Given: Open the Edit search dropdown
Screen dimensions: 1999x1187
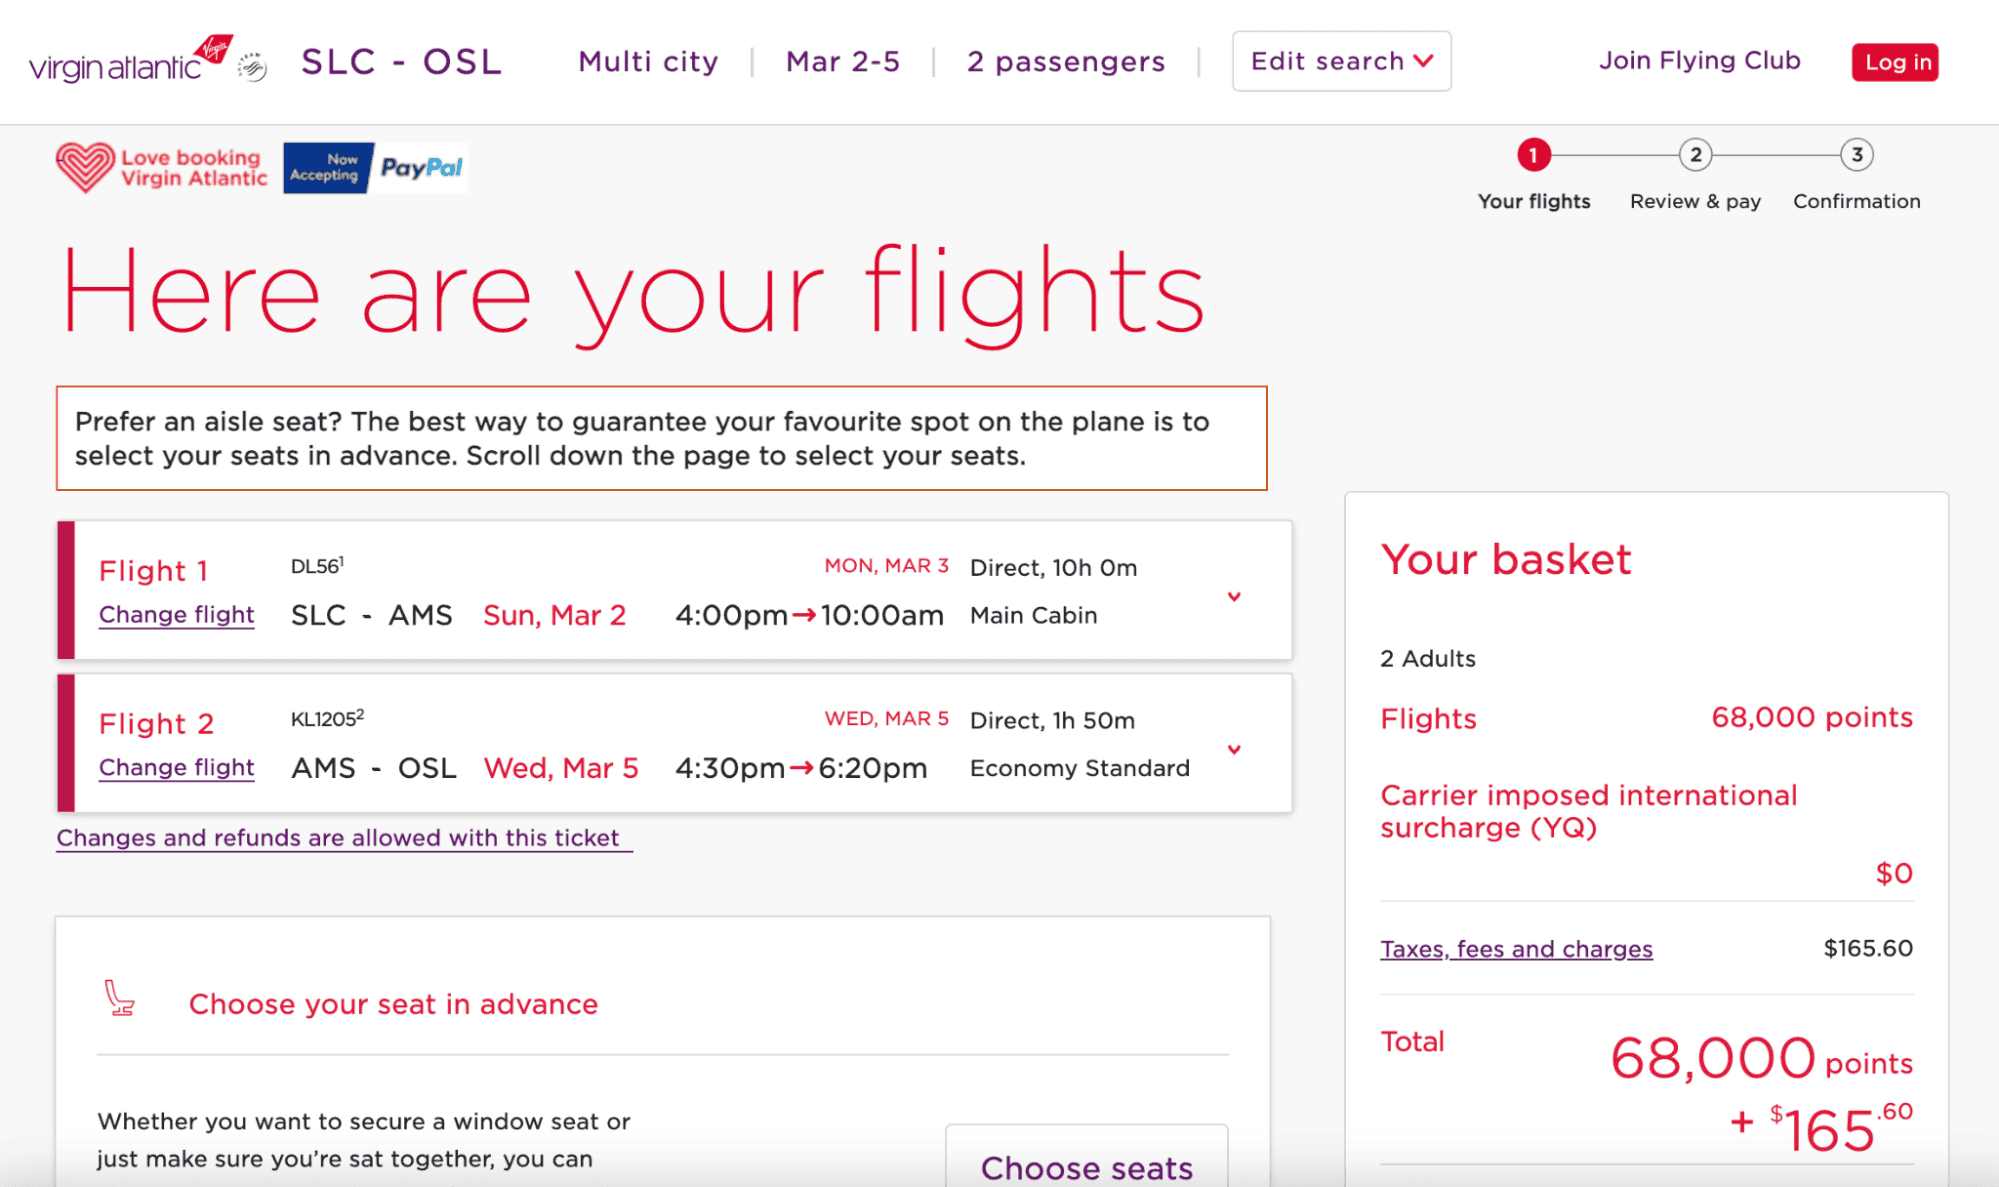Looking at the screenshot, I should [x=1341, y=61].
